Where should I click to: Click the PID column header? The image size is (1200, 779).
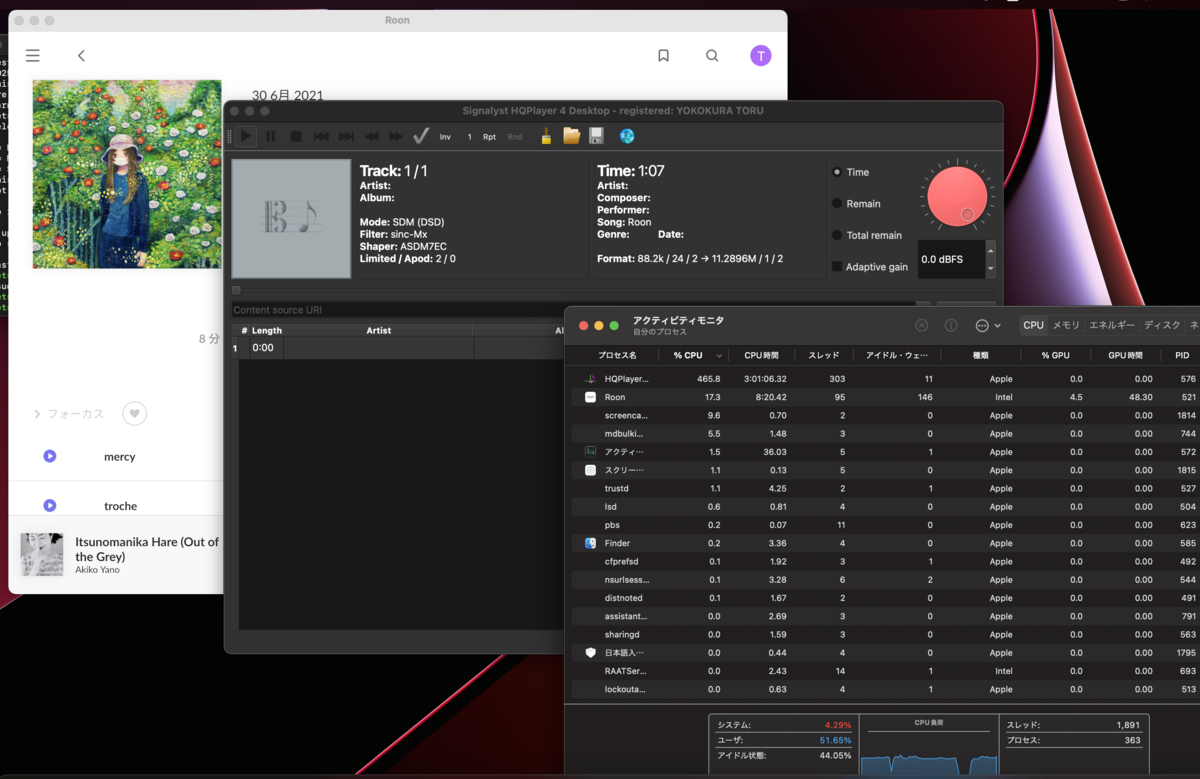[1181, 355]
